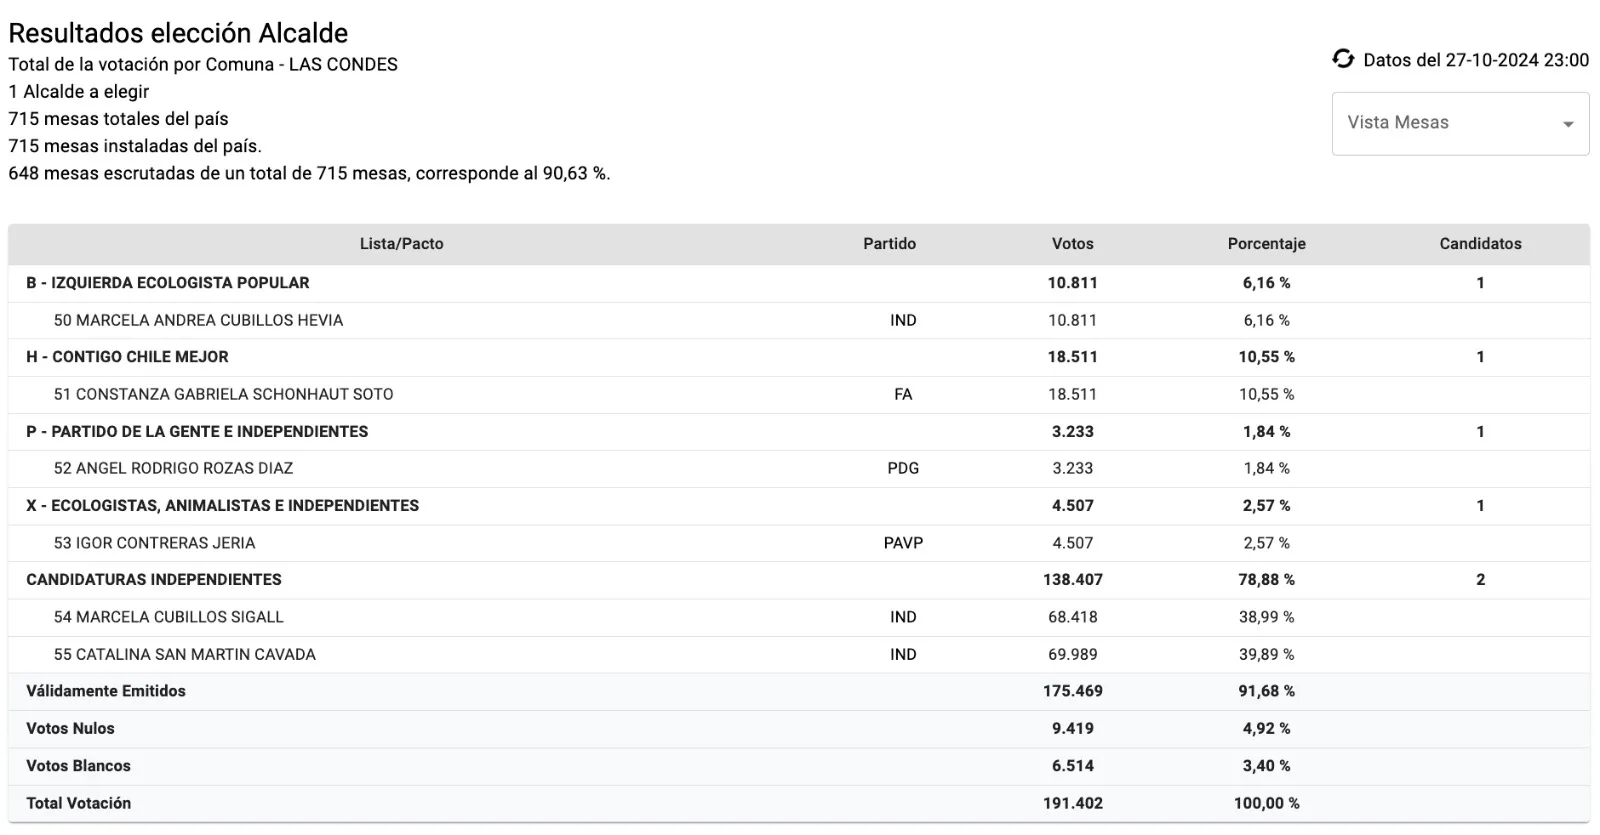Click the 1 Alcalde a elegir line
The width and height of the screenshot is (1600, 835).
[79, 92]
